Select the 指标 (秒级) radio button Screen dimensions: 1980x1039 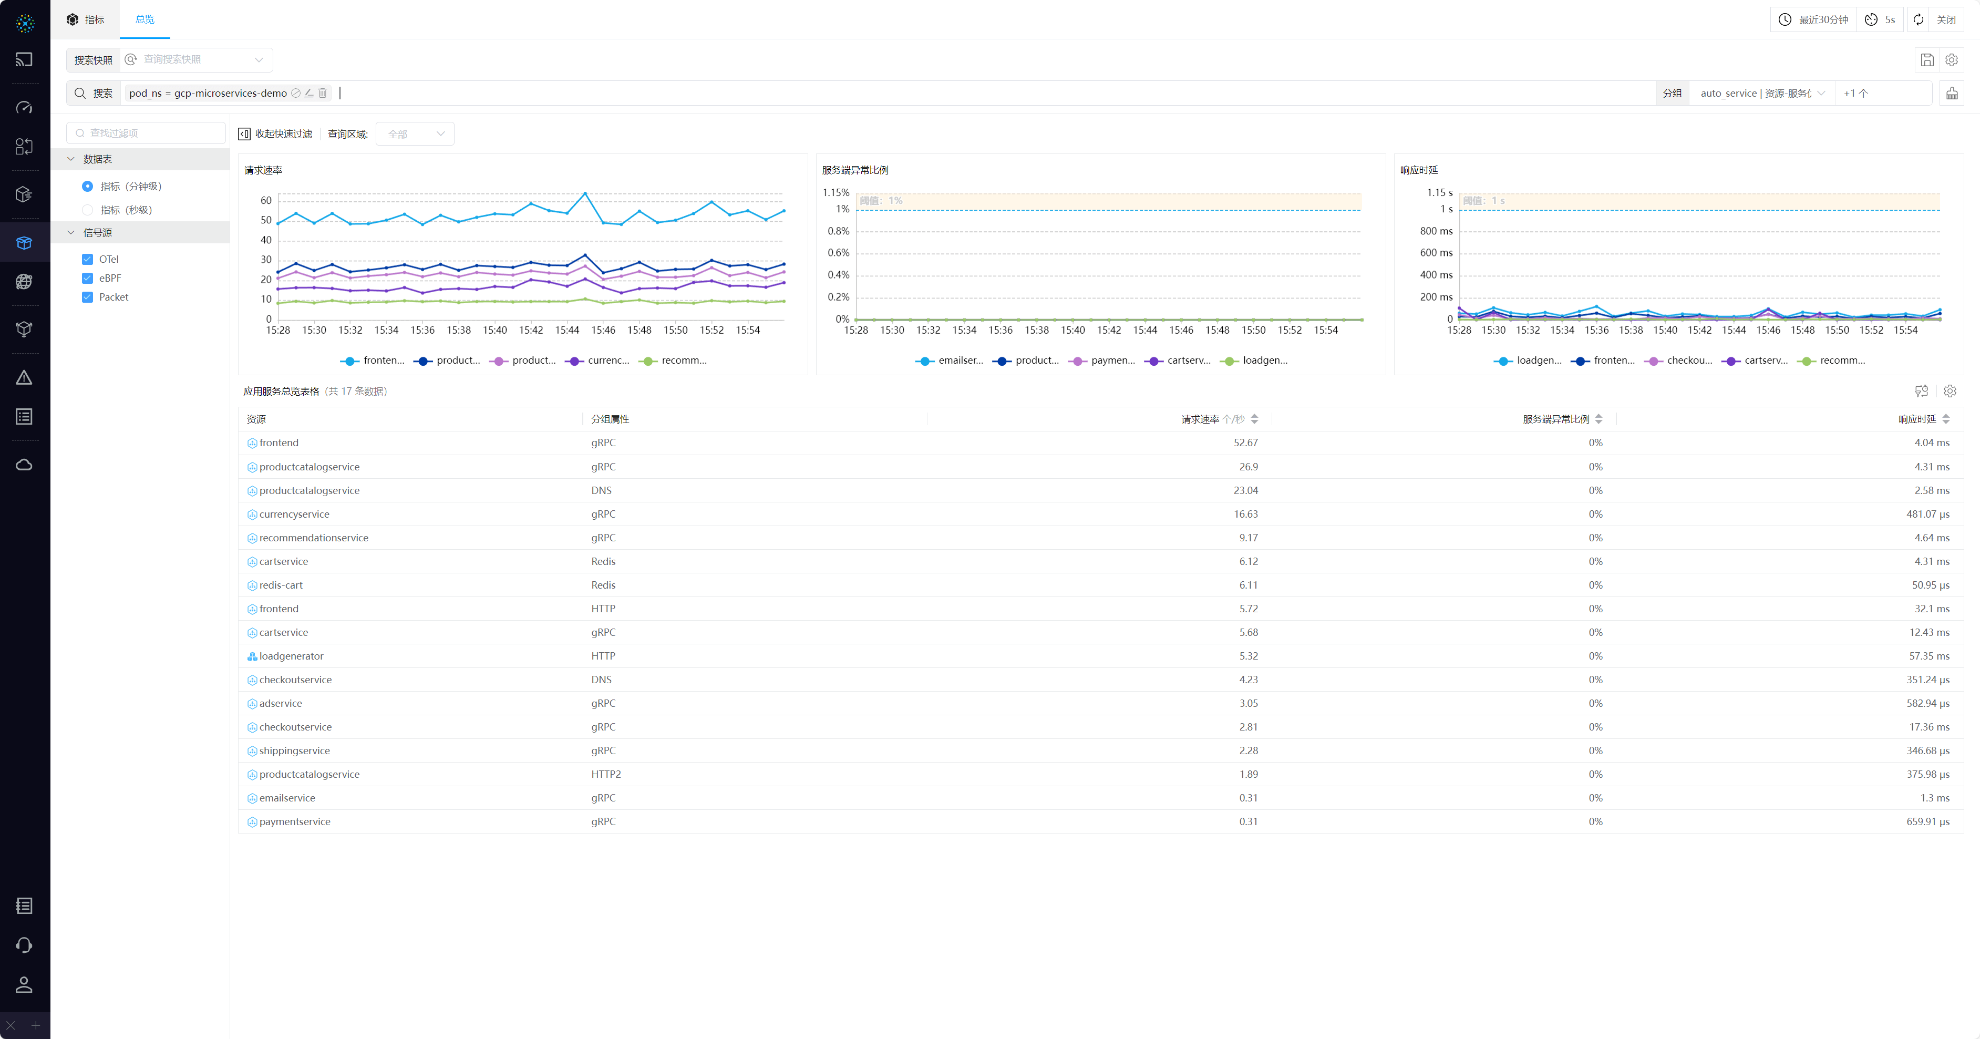(87, 210)
